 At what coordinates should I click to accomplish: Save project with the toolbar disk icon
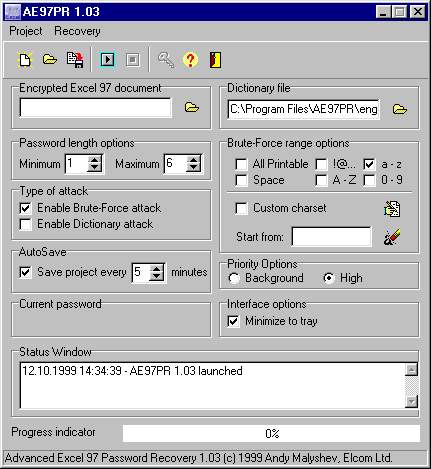[x=75, y=60]
